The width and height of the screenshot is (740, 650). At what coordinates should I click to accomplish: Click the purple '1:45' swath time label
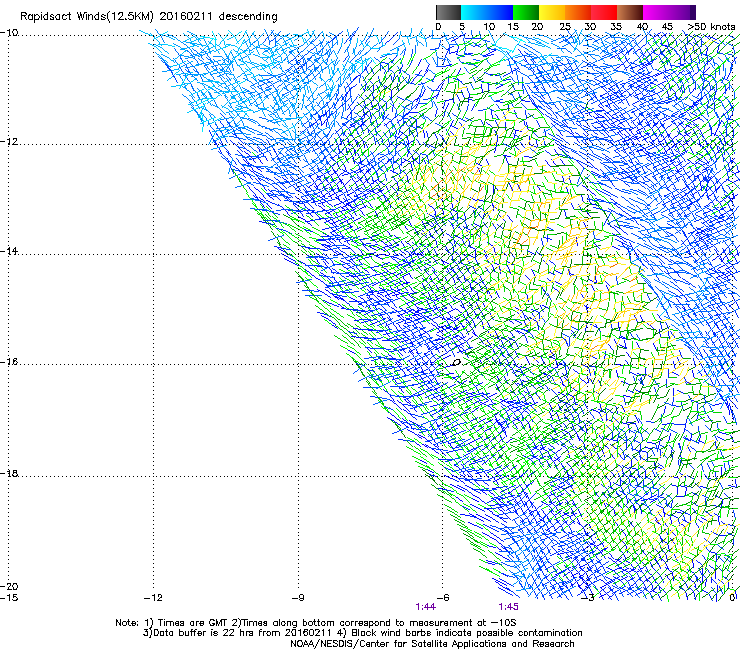[508, 607]
